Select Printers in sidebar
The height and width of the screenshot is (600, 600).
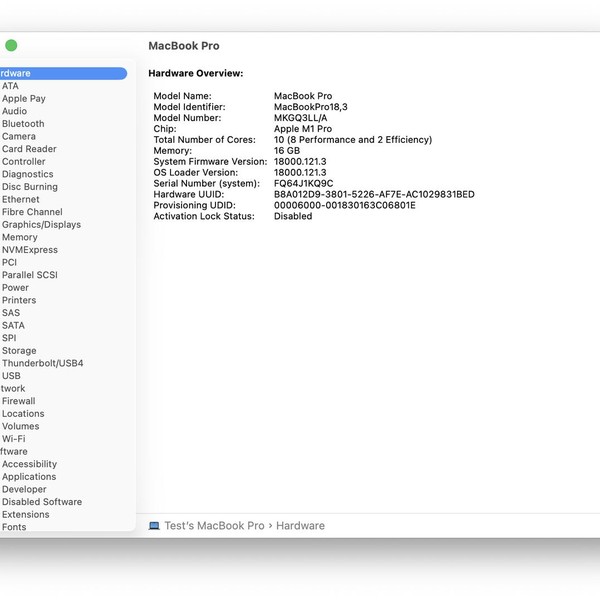pos(19,300)
